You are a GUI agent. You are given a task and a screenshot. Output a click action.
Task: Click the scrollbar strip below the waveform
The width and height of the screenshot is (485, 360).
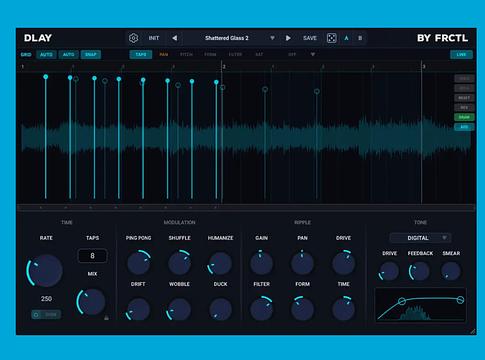pyautogui.click(x=246, y=208)
